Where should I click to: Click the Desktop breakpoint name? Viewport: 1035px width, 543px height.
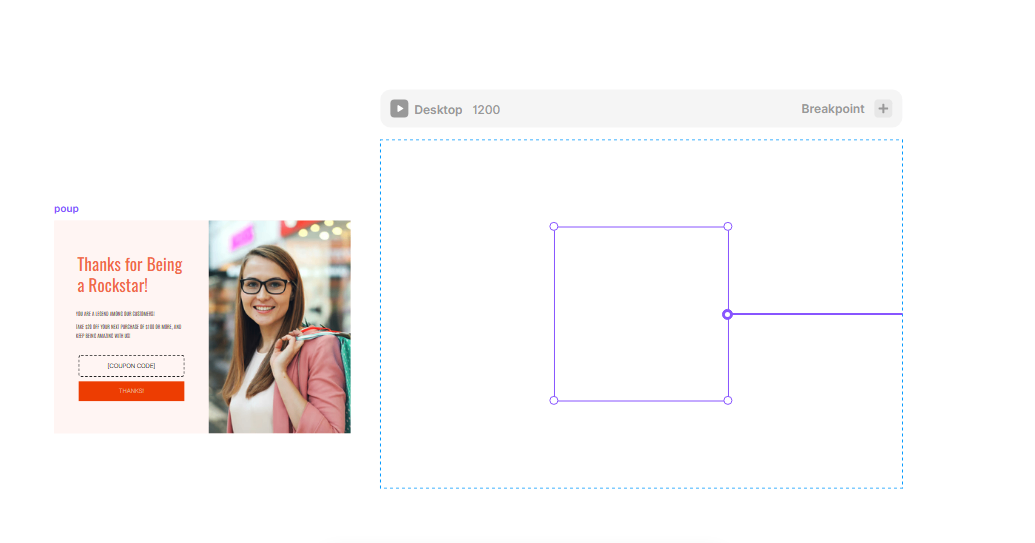click(x=438, y=110)
